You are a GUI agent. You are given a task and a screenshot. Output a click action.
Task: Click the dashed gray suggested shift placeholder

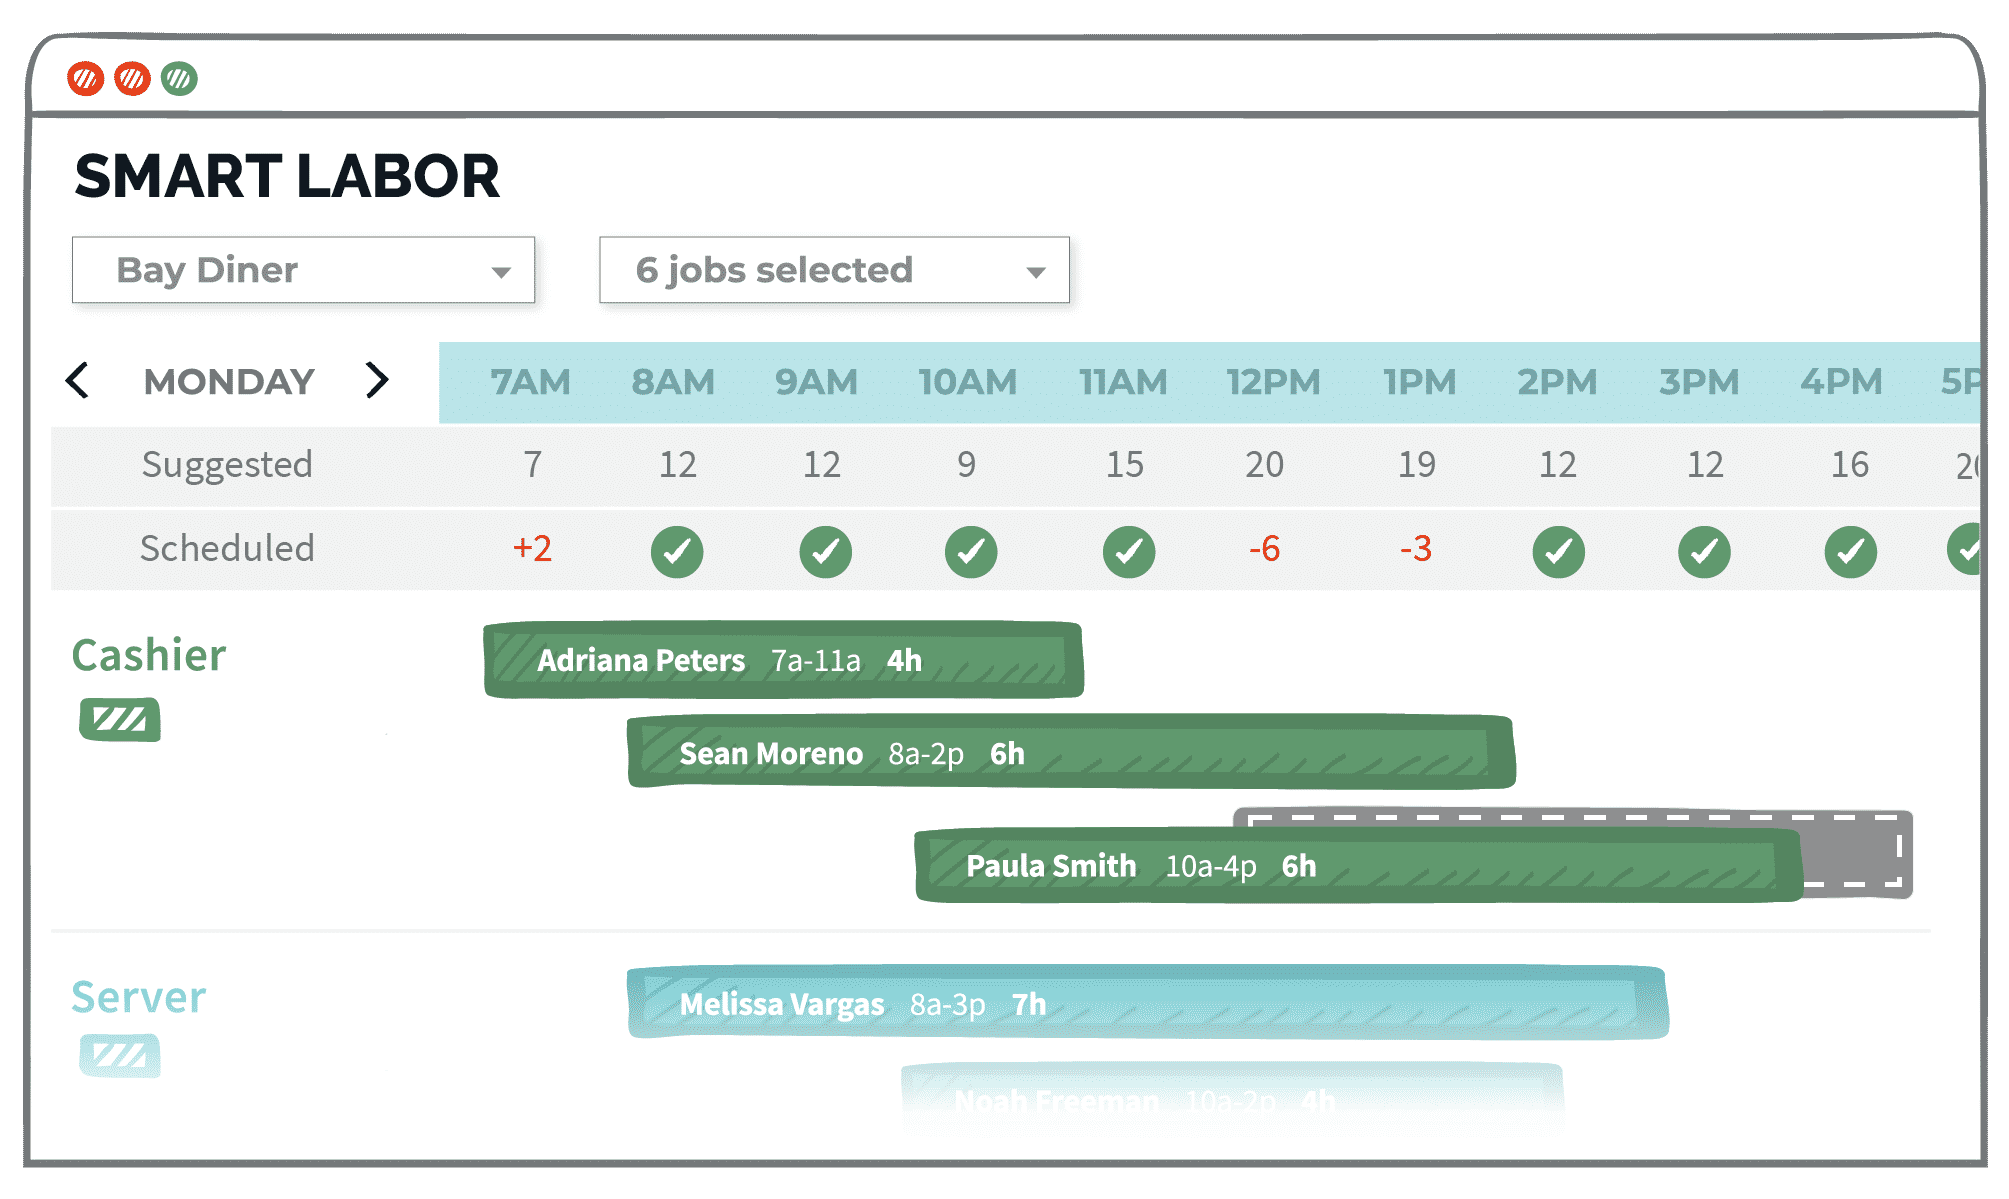[x=1858, y=852]
